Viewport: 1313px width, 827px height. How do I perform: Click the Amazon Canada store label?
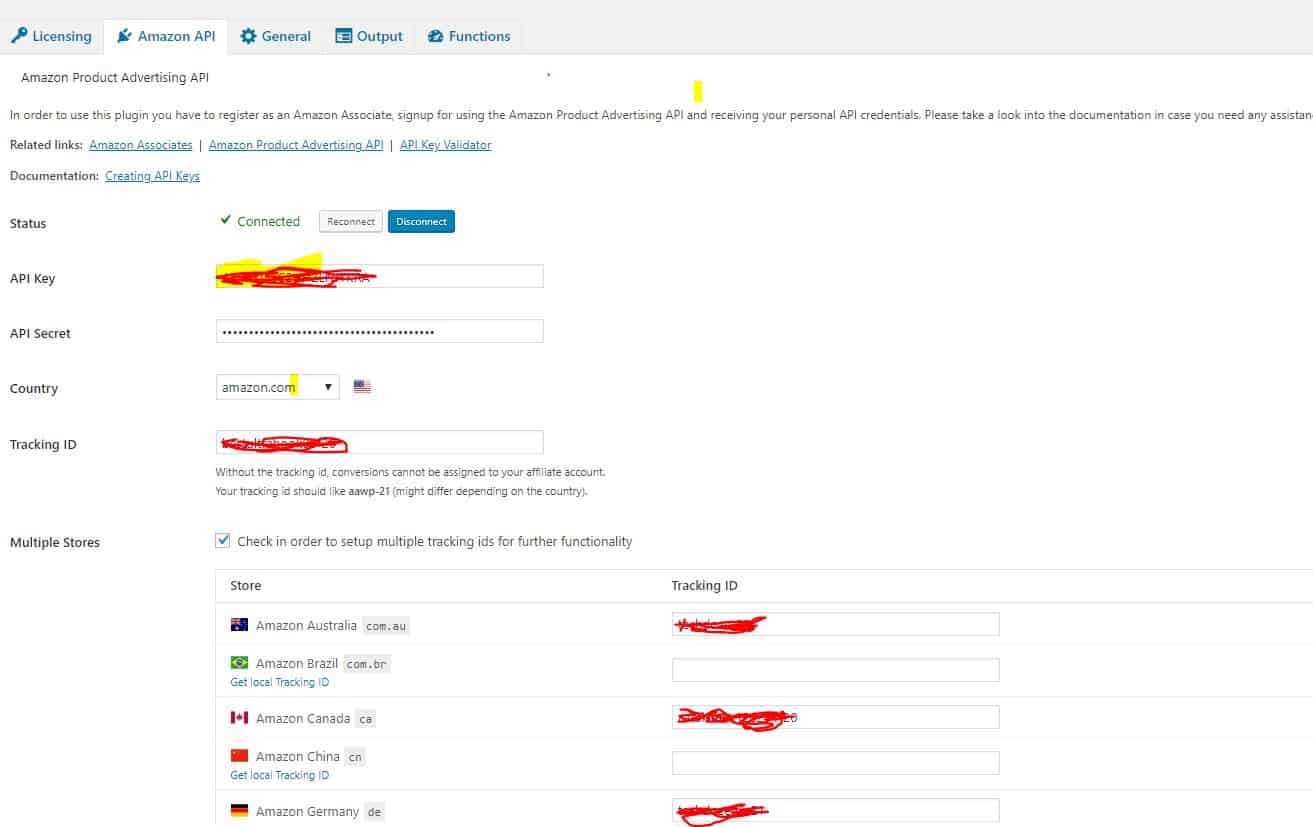(x=303, y=718)
